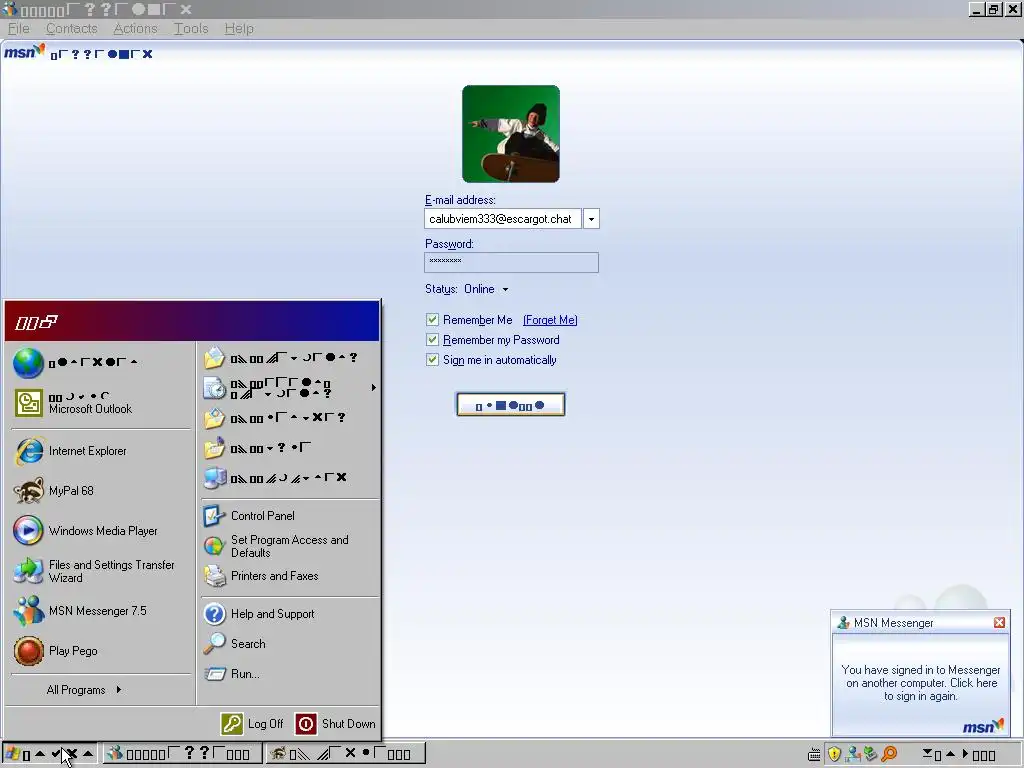Click the MSN Messenger tray icon
1024x768 pixels.
(852, 754)
